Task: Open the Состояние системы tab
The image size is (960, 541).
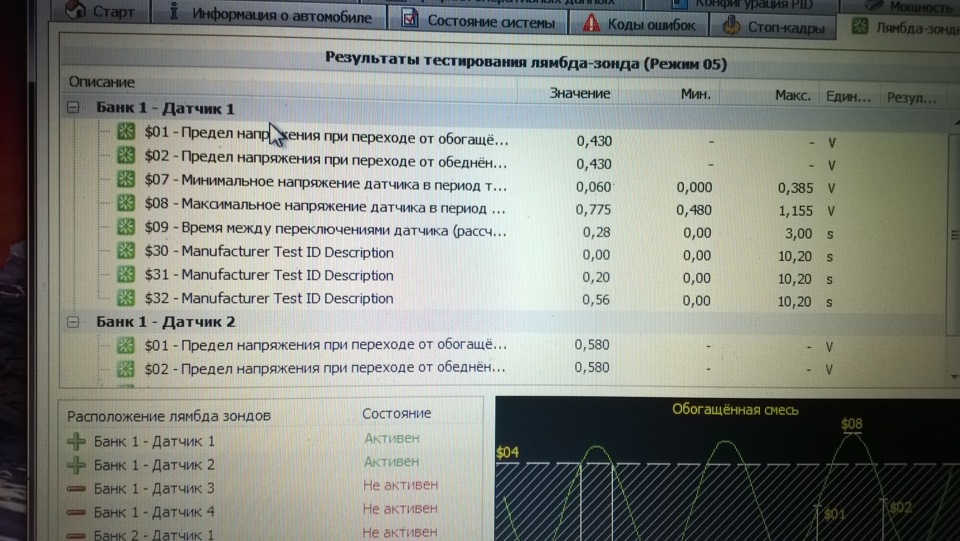Action: click(x=478, y=20)
